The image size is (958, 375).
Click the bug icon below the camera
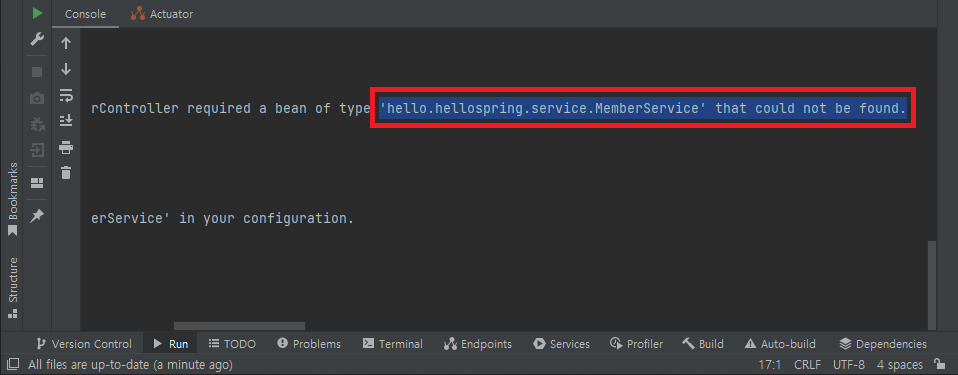pyautogui.click(x=37, y=124)
